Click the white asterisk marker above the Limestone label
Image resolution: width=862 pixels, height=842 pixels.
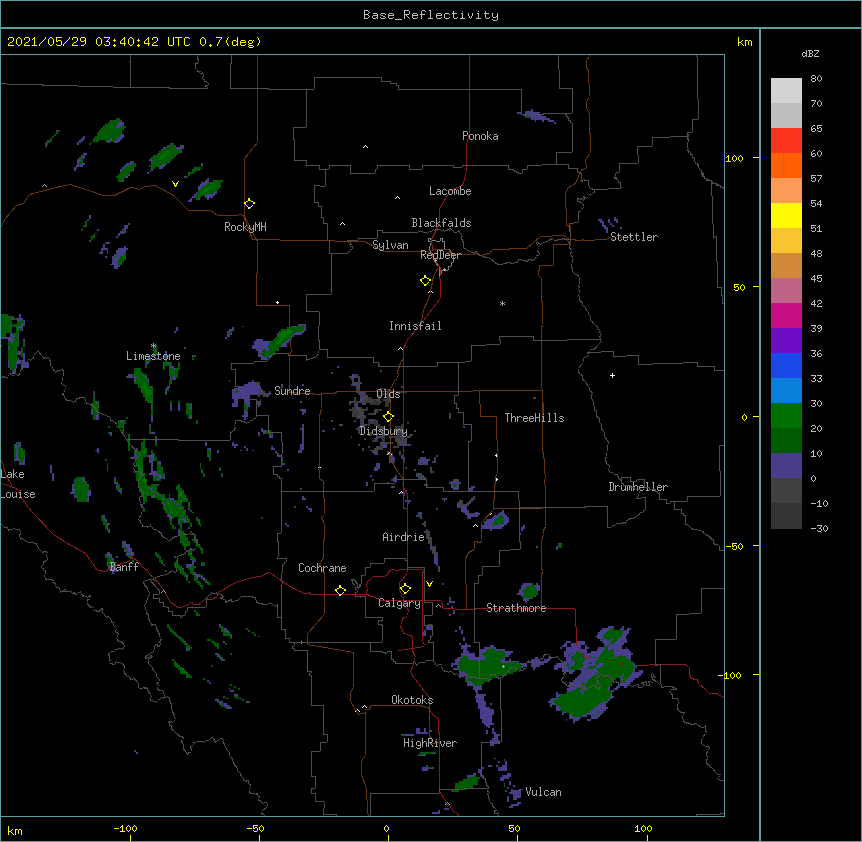153,346
